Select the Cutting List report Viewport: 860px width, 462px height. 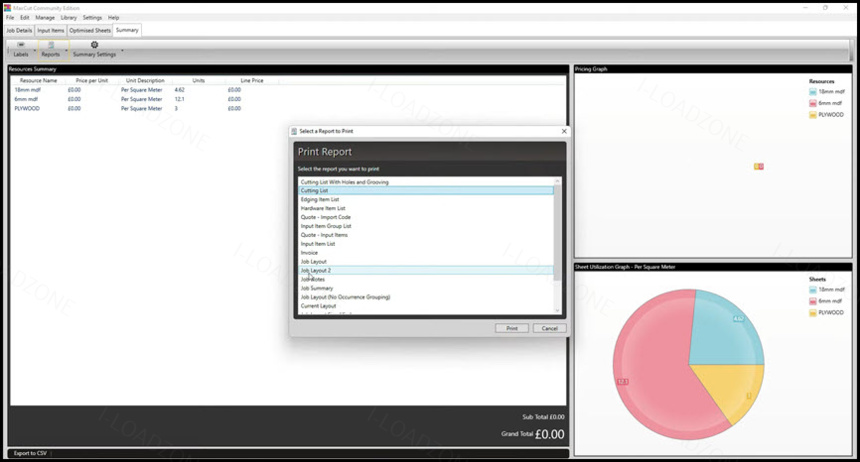click(426, 190)
